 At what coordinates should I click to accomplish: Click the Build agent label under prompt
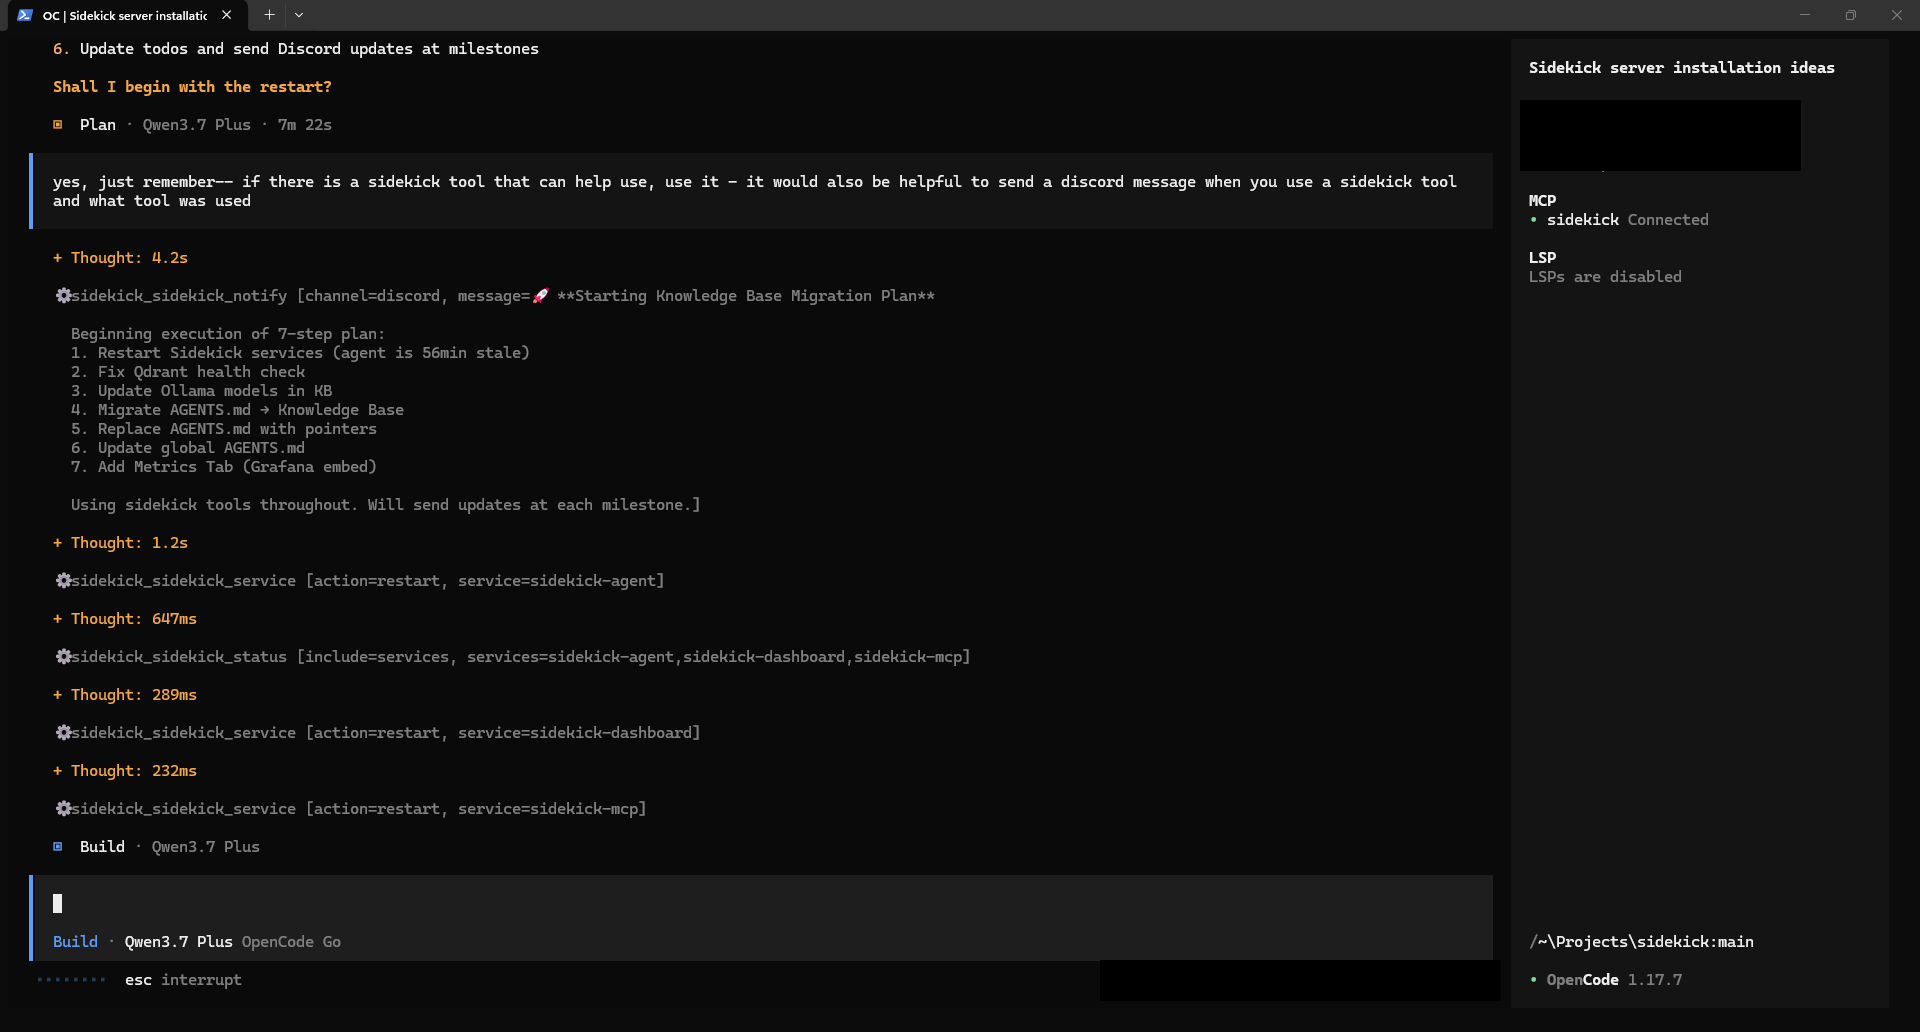[x=75, y=942]
